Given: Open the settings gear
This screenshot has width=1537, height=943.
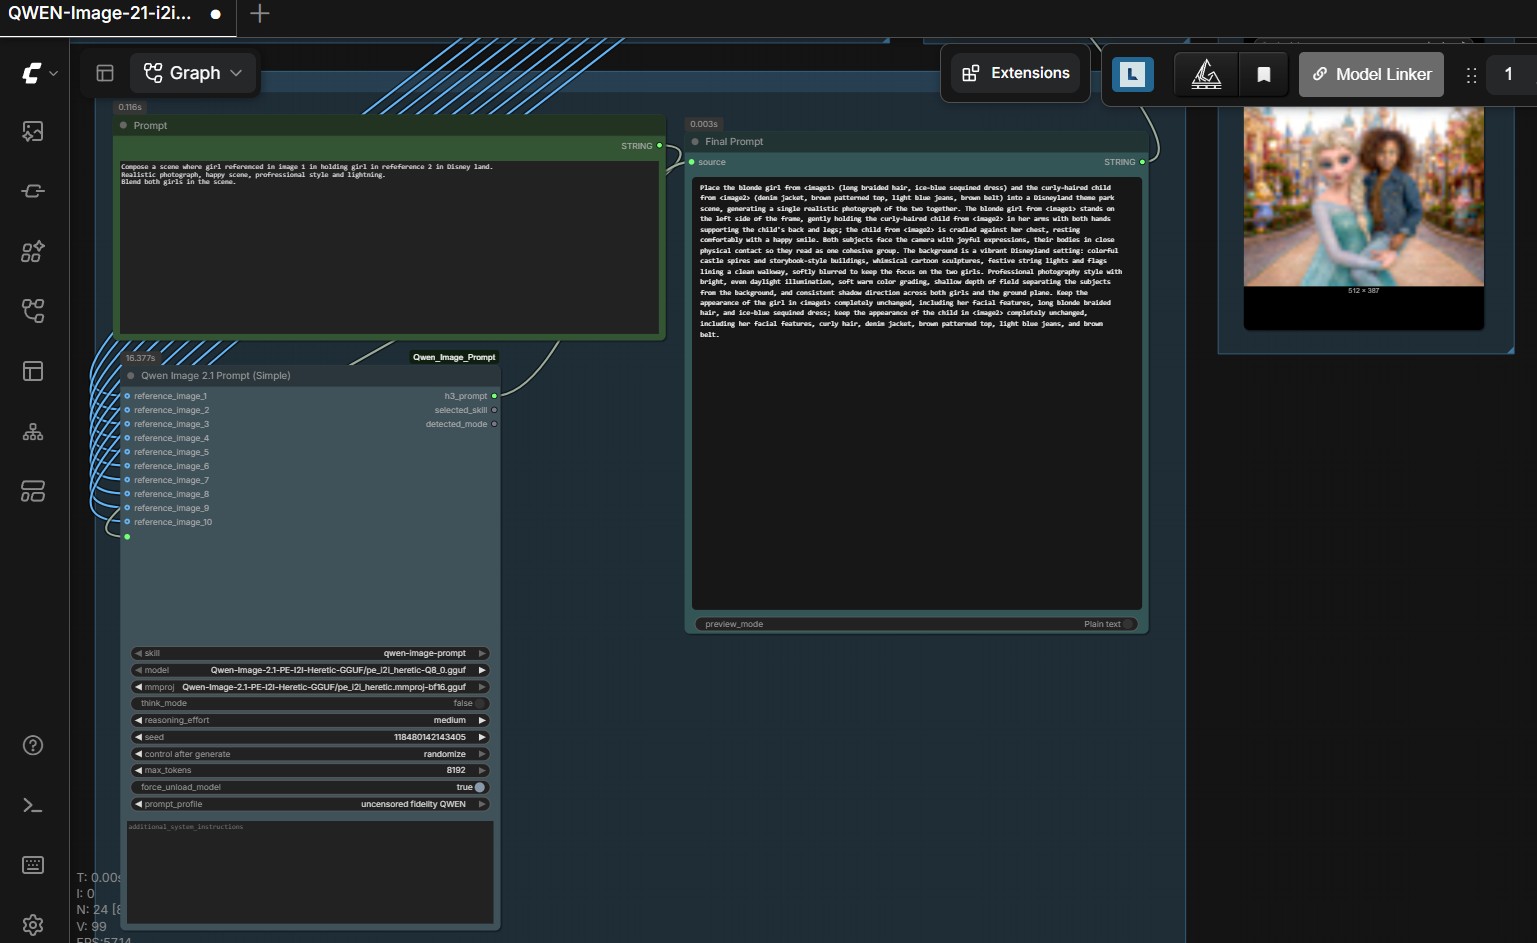Looking at the screenshot, I should [x=33, y=925].
